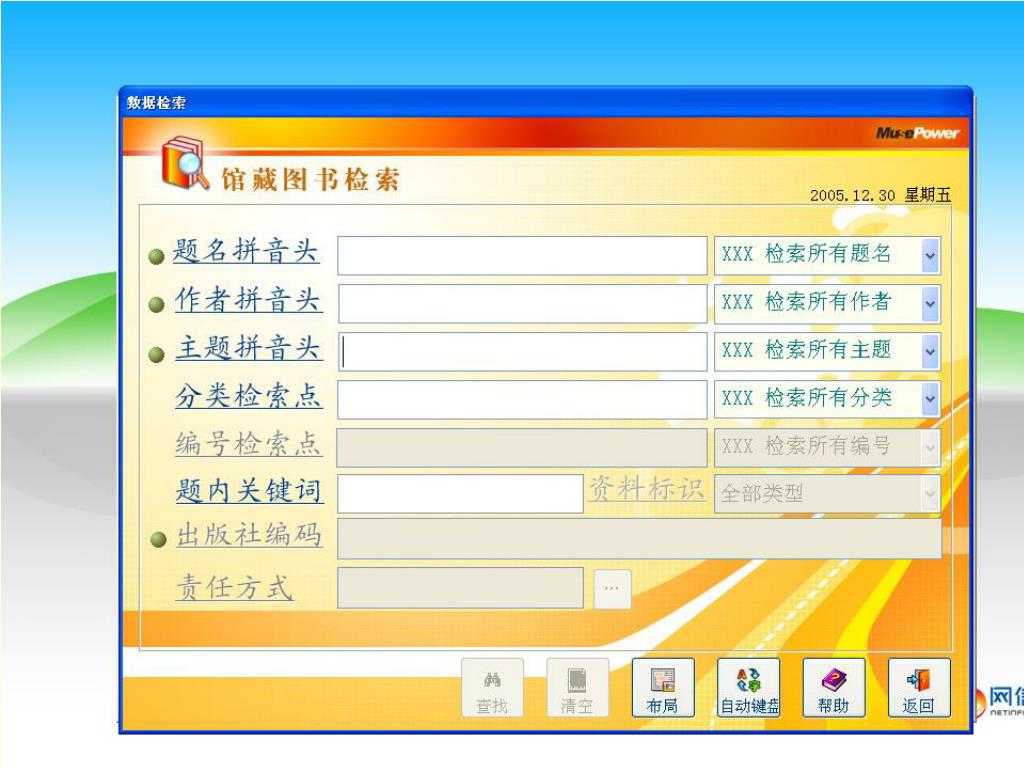Click inside the 主题拼音头 input field
The width and height of the screenshot is (1024, 768).
520,351
